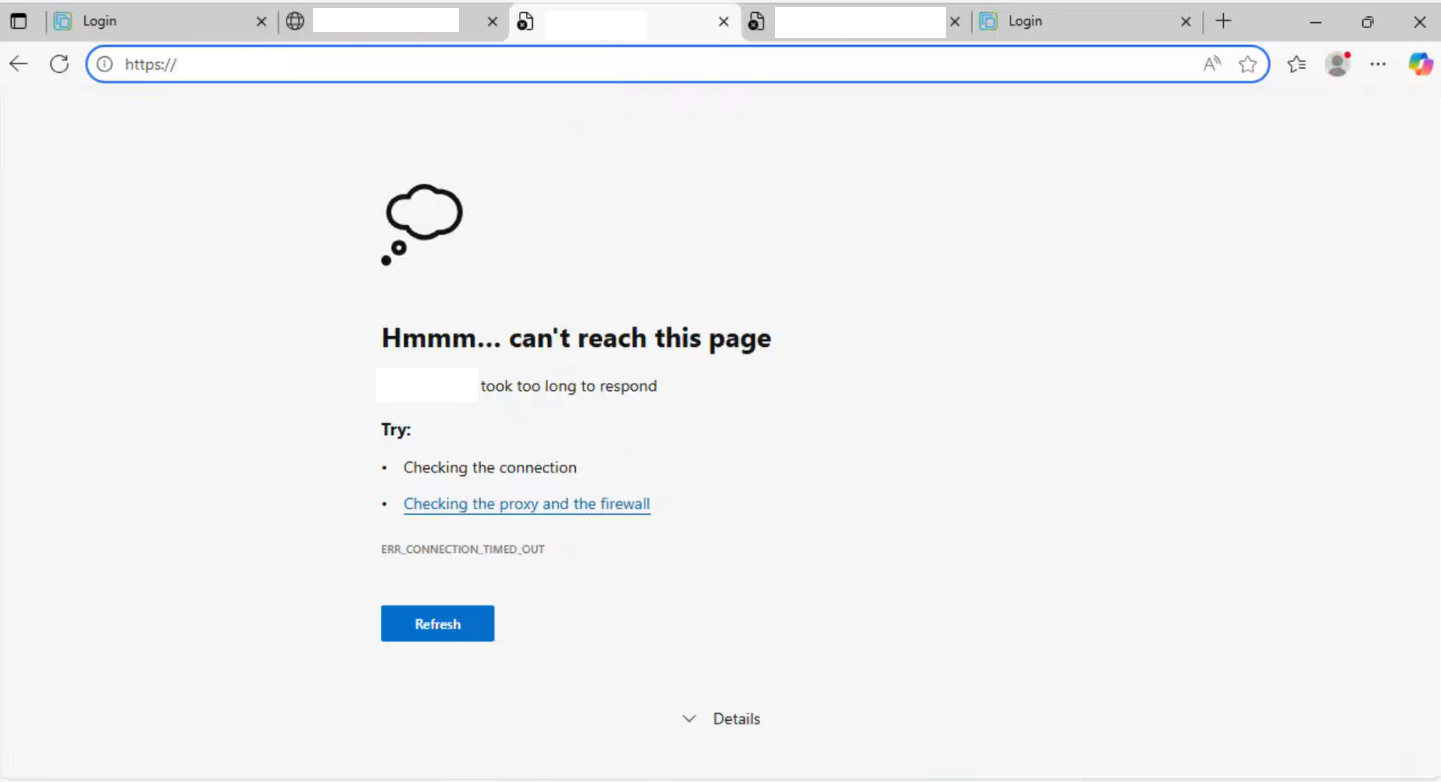This screenshot has height=782, width=1441.
Task: Click the "took too long to respond" message
Action: [x=569, y=386]
